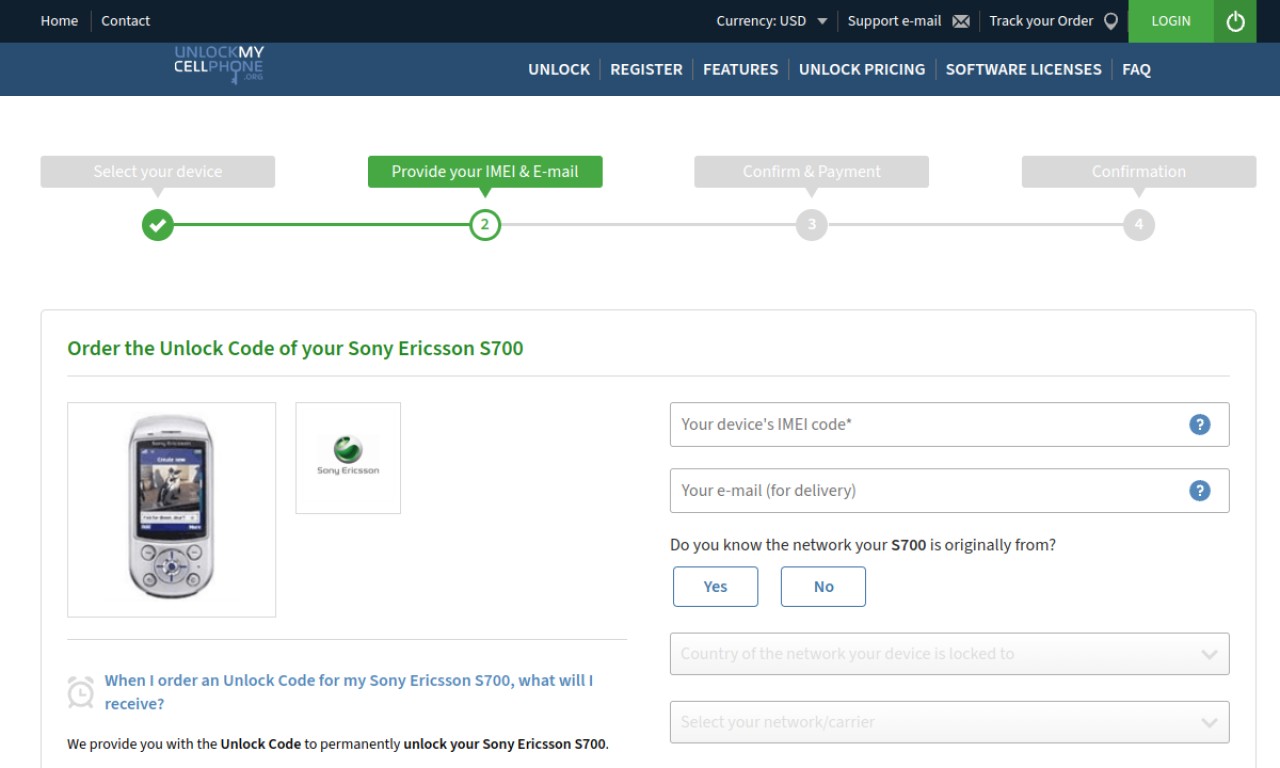Expand the country of network dropdown
Viewport: 1280px width, 768px height.
click(949, 654)
